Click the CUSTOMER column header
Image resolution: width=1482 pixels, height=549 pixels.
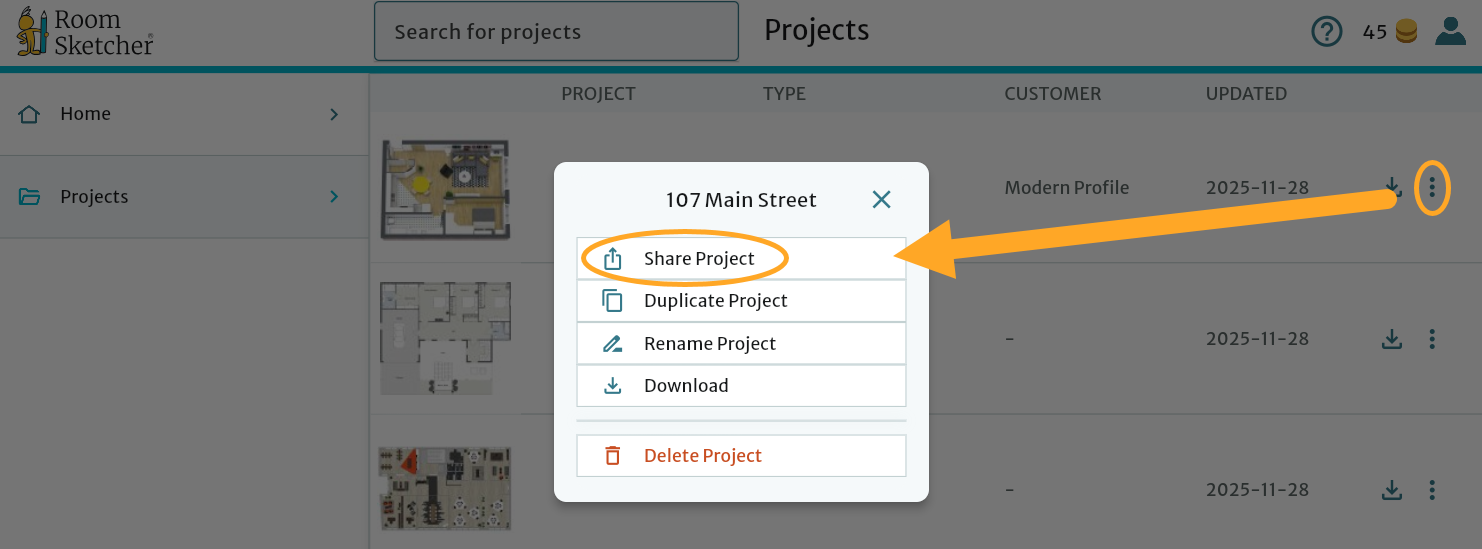click(1052, 94)
